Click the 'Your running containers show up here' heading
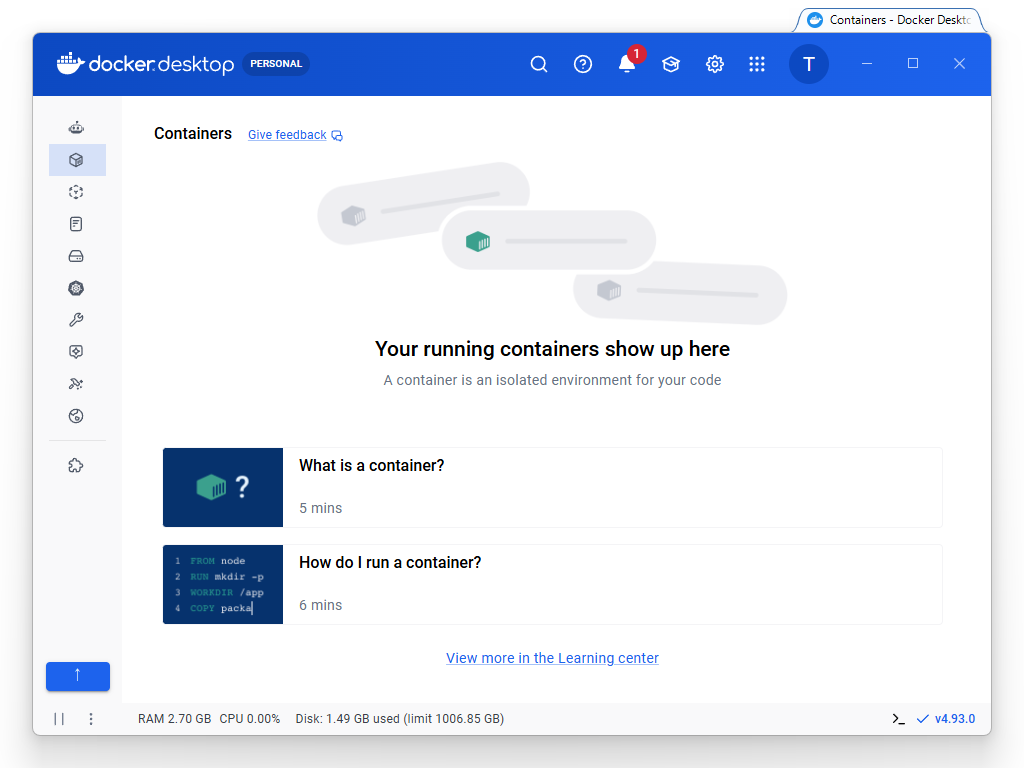Image resolution: width=1024 pixels, height=768 pixels. point(552,349)
